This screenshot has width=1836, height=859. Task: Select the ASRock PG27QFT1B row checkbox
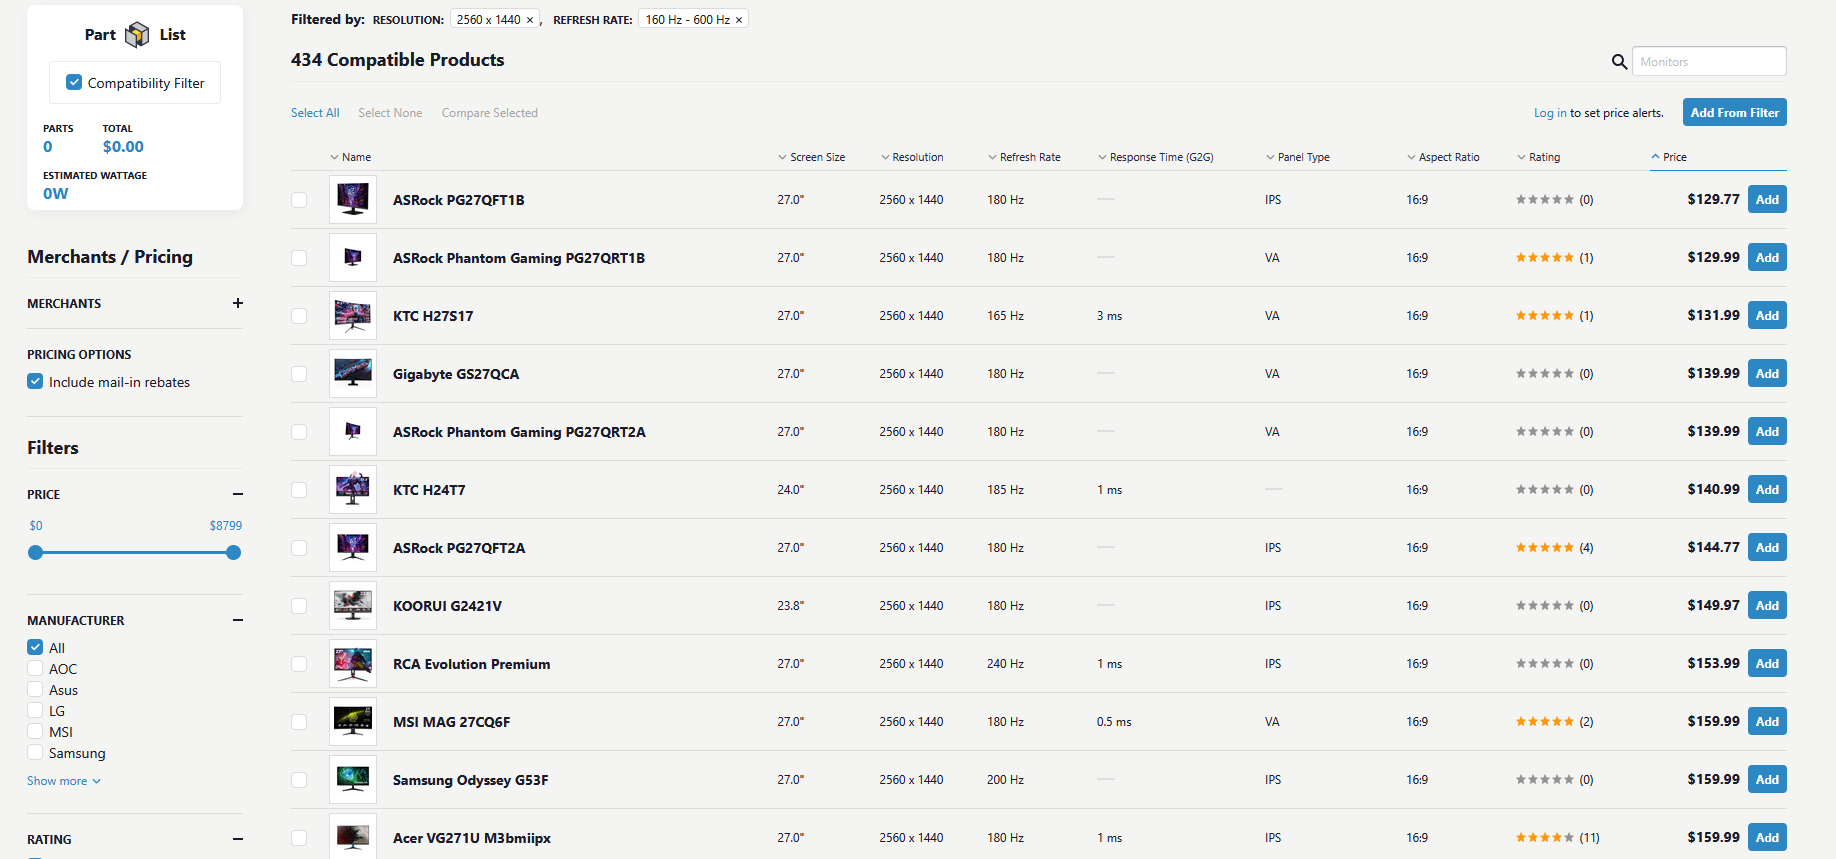(x=299, y=200)
